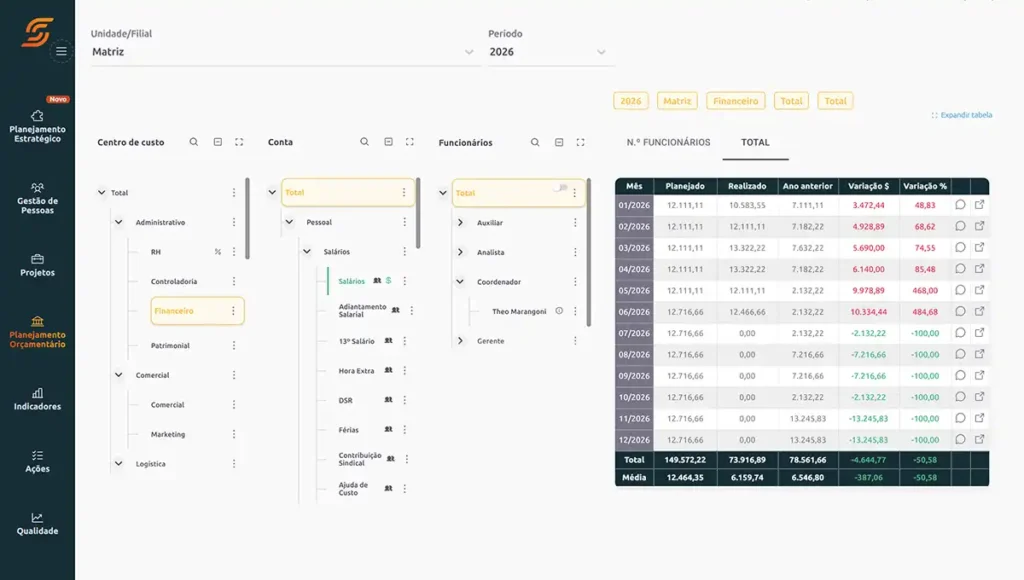Search in the Funcionários panel
The height and width of the screenshot is (580, 1024).
[535, 142]
